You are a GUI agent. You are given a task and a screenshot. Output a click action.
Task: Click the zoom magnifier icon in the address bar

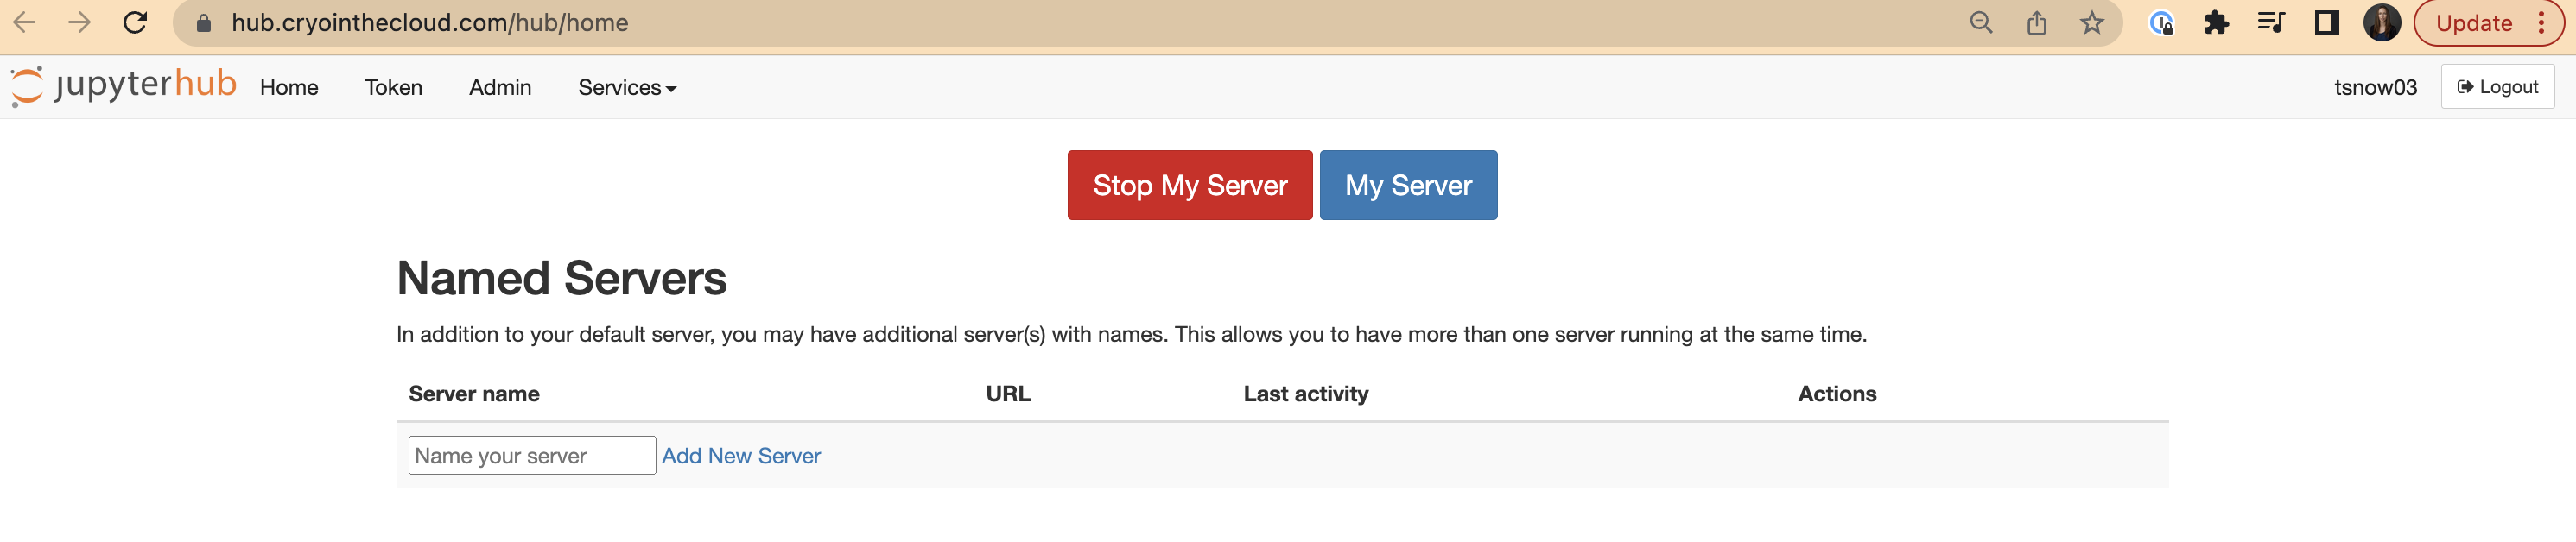click(x=1980, y=23)
